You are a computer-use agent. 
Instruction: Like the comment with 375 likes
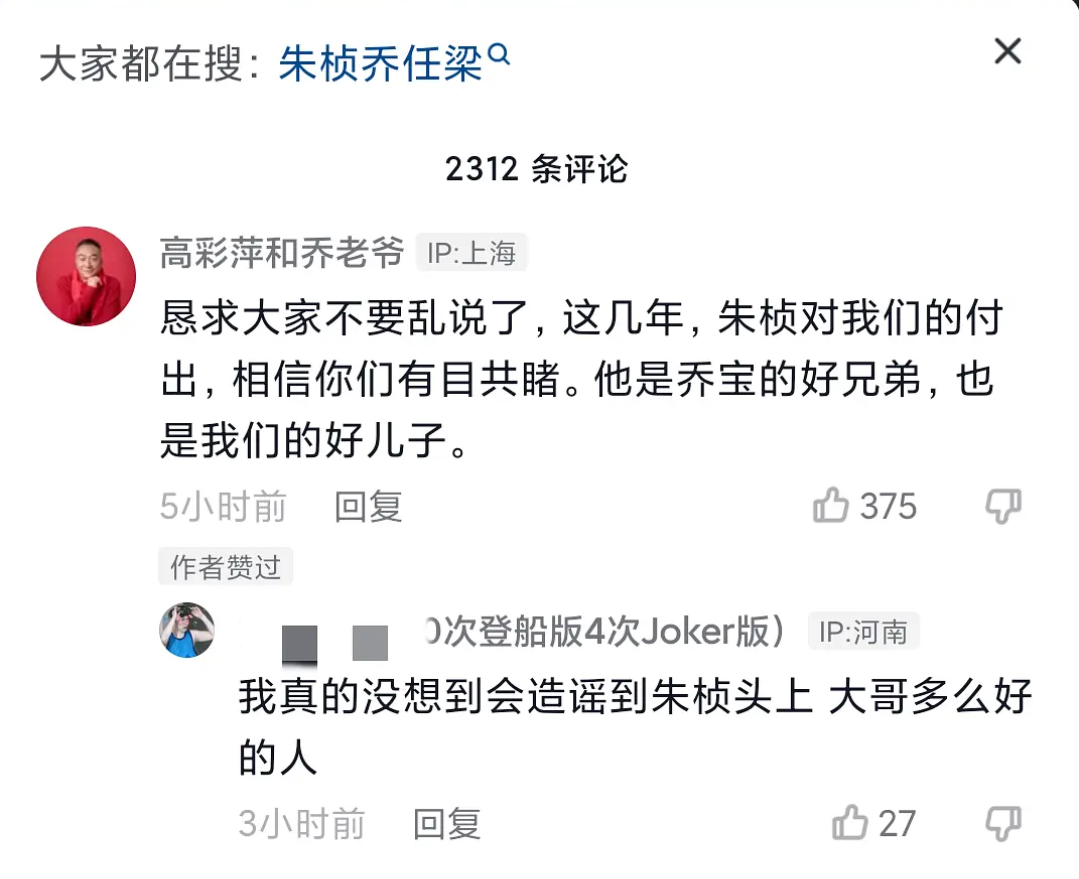tap(831, 506)
